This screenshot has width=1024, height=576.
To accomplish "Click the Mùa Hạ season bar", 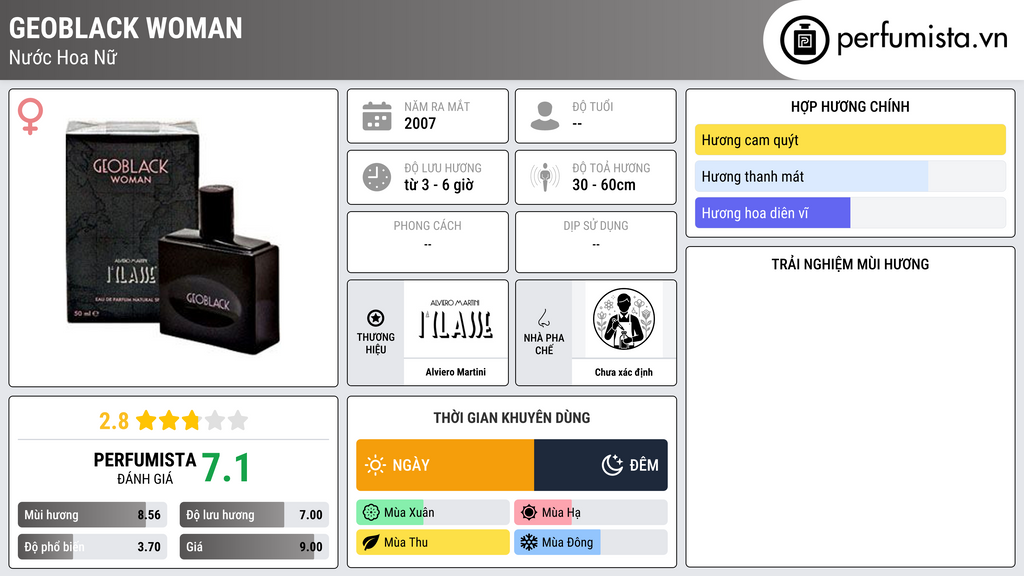I will tap(591, 513).
